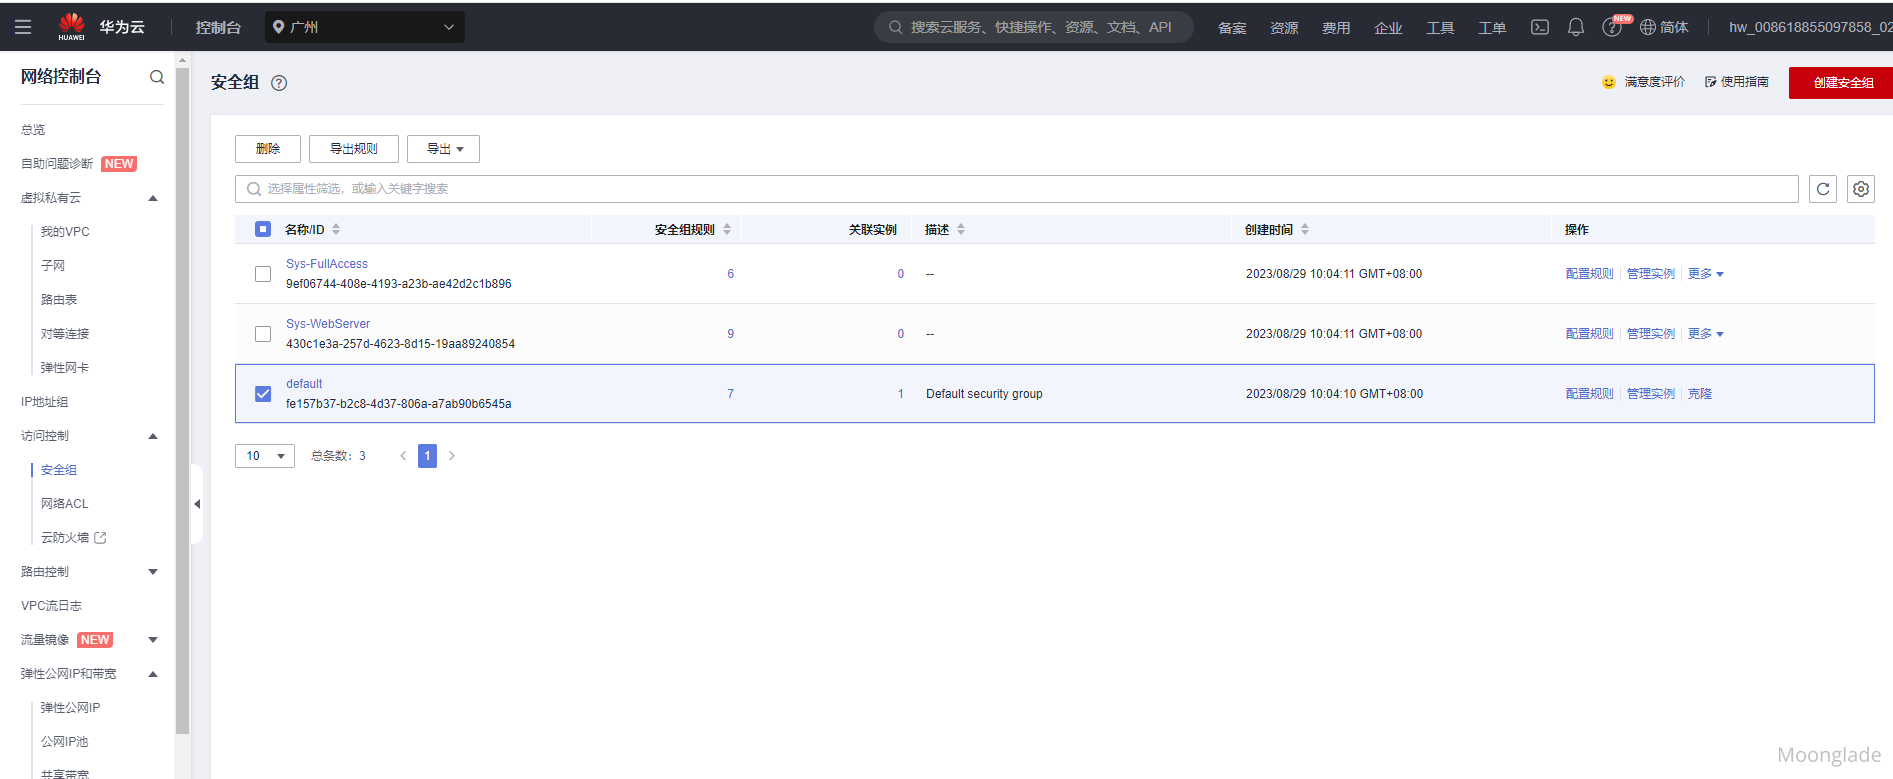Click the notification bell icon
Viewport: 1893px width, 779px height.
click(1575, 27)
